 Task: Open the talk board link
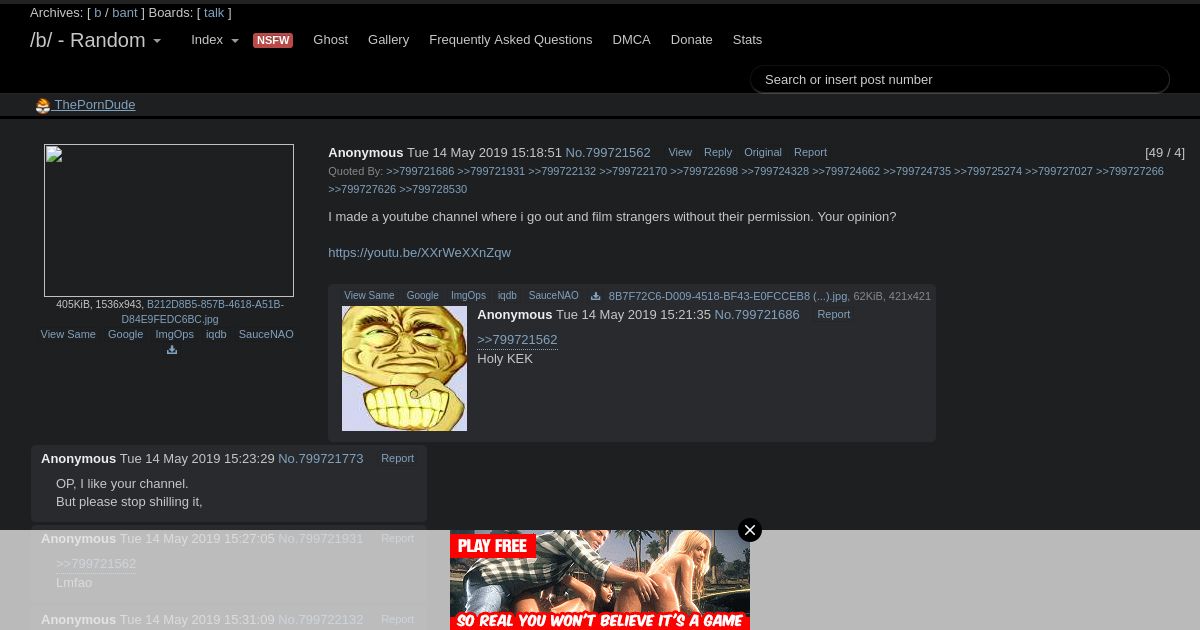tap(214, 13)
